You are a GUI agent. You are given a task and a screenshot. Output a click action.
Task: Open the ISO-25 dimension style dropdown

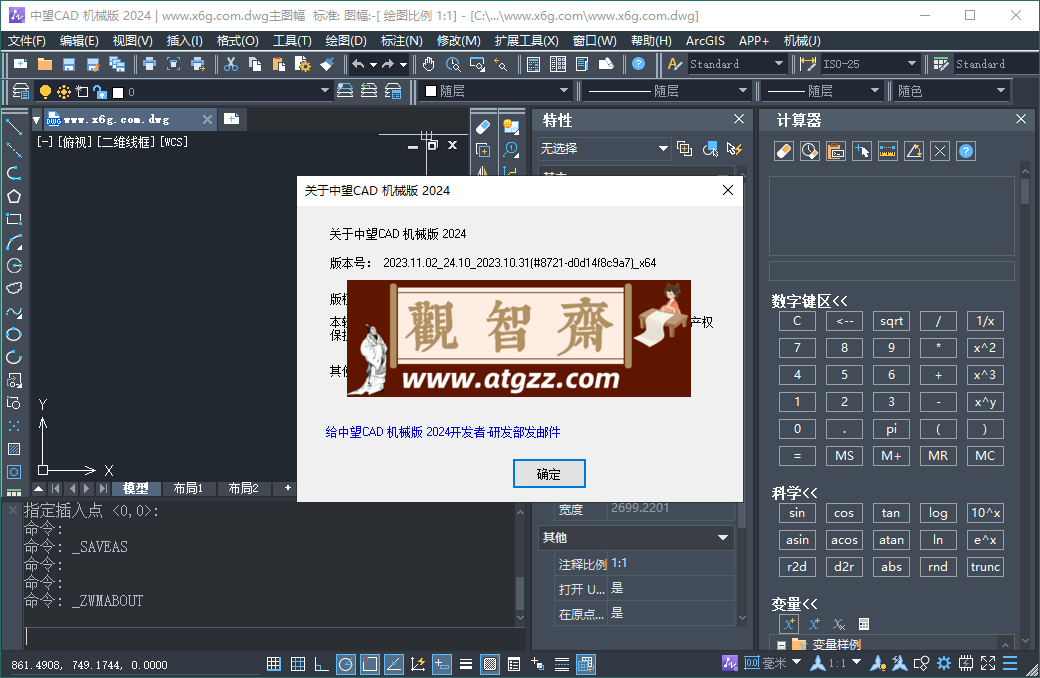click(869, 64)
